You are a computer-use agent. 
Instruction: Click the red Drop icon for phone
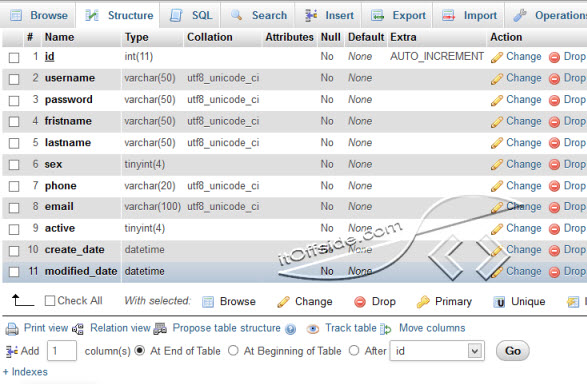click(x=554, y=186)
